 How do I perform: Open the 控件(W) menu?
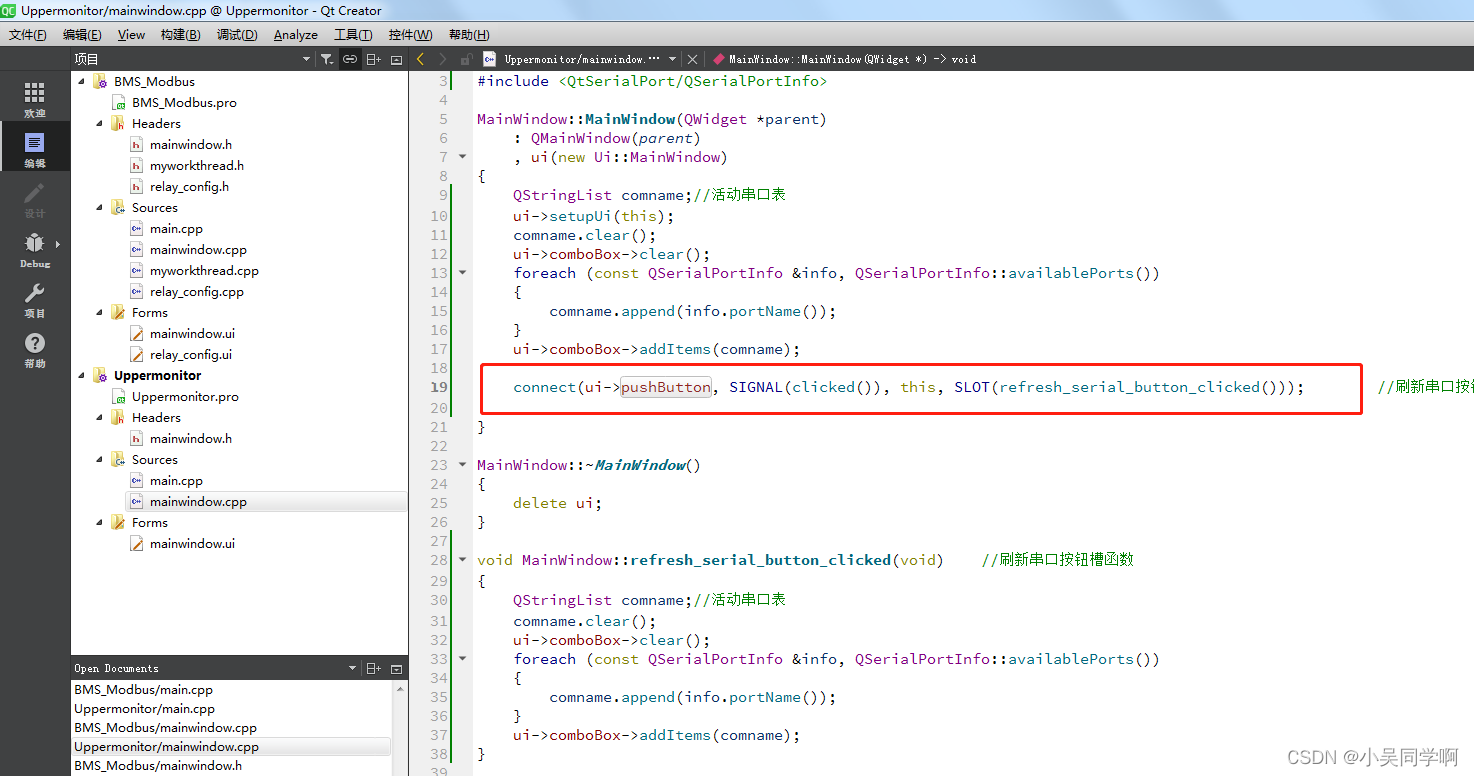coord(410,34)
